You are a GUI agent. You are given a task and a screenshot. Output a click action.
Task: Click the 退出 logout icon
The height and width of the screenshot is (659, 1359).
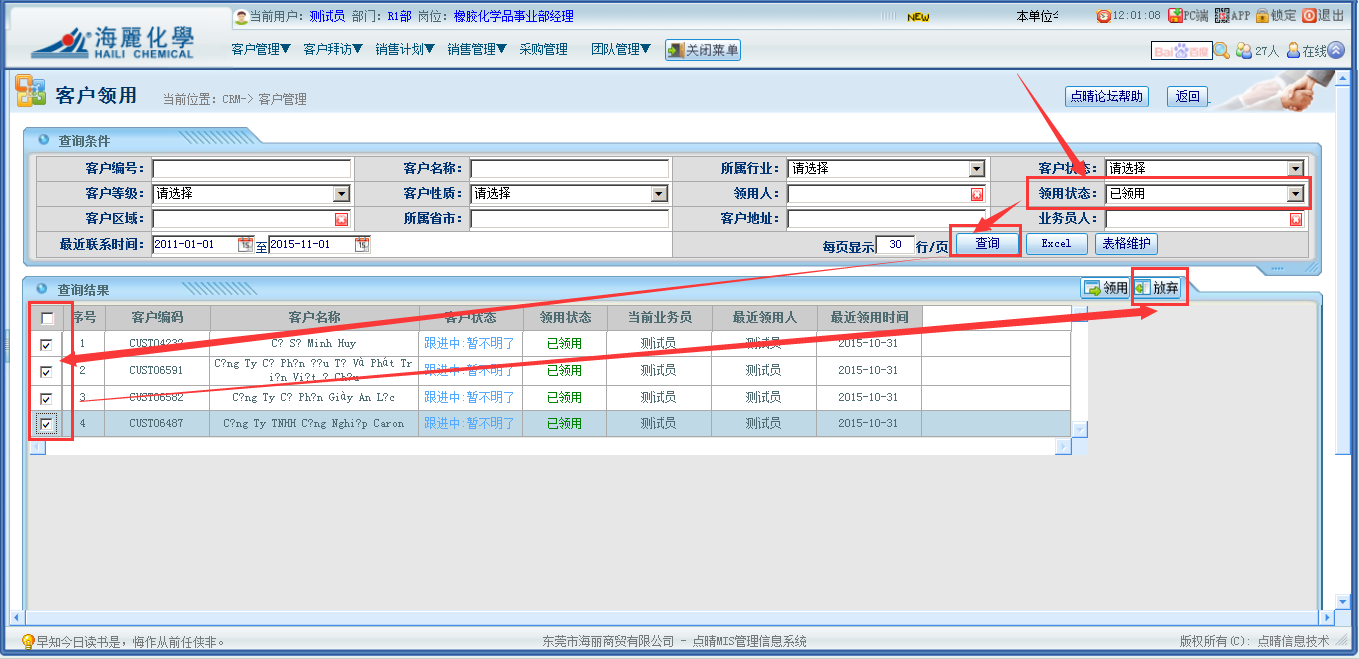tap(1309, 16)
